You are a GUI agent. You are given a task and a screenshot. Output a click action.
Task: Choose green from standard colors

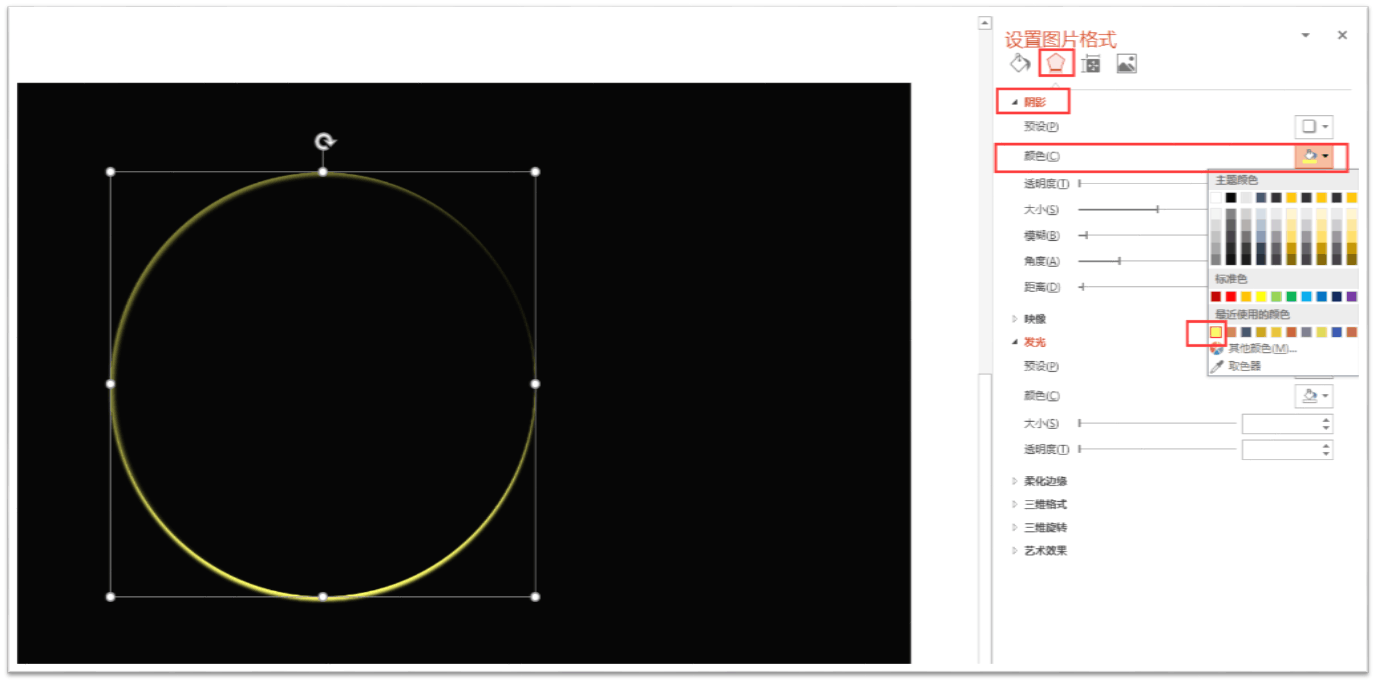click(1291, 297)
